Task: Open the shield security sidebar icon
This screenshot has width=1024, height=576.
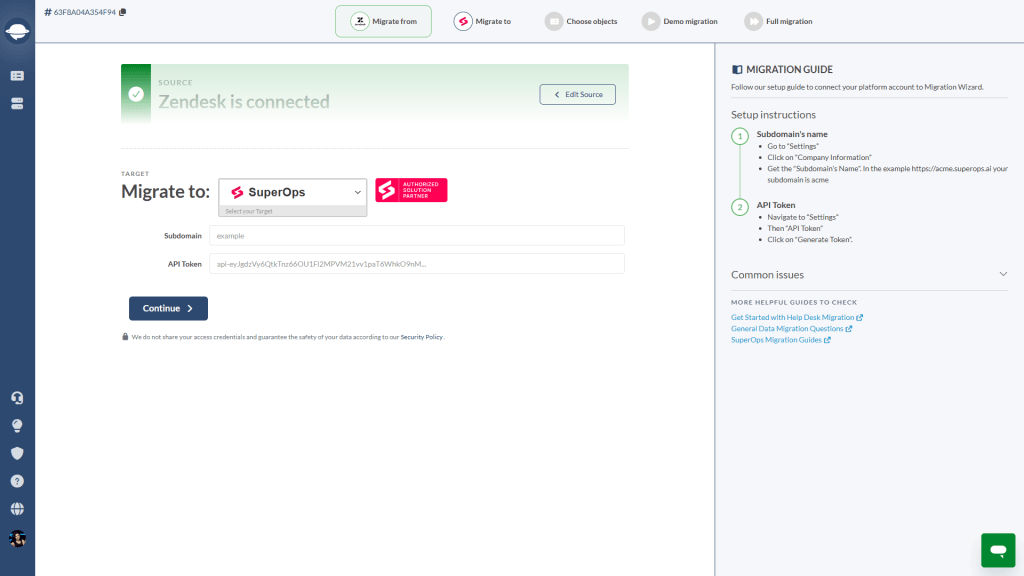Action: click(x=17, y=453)
